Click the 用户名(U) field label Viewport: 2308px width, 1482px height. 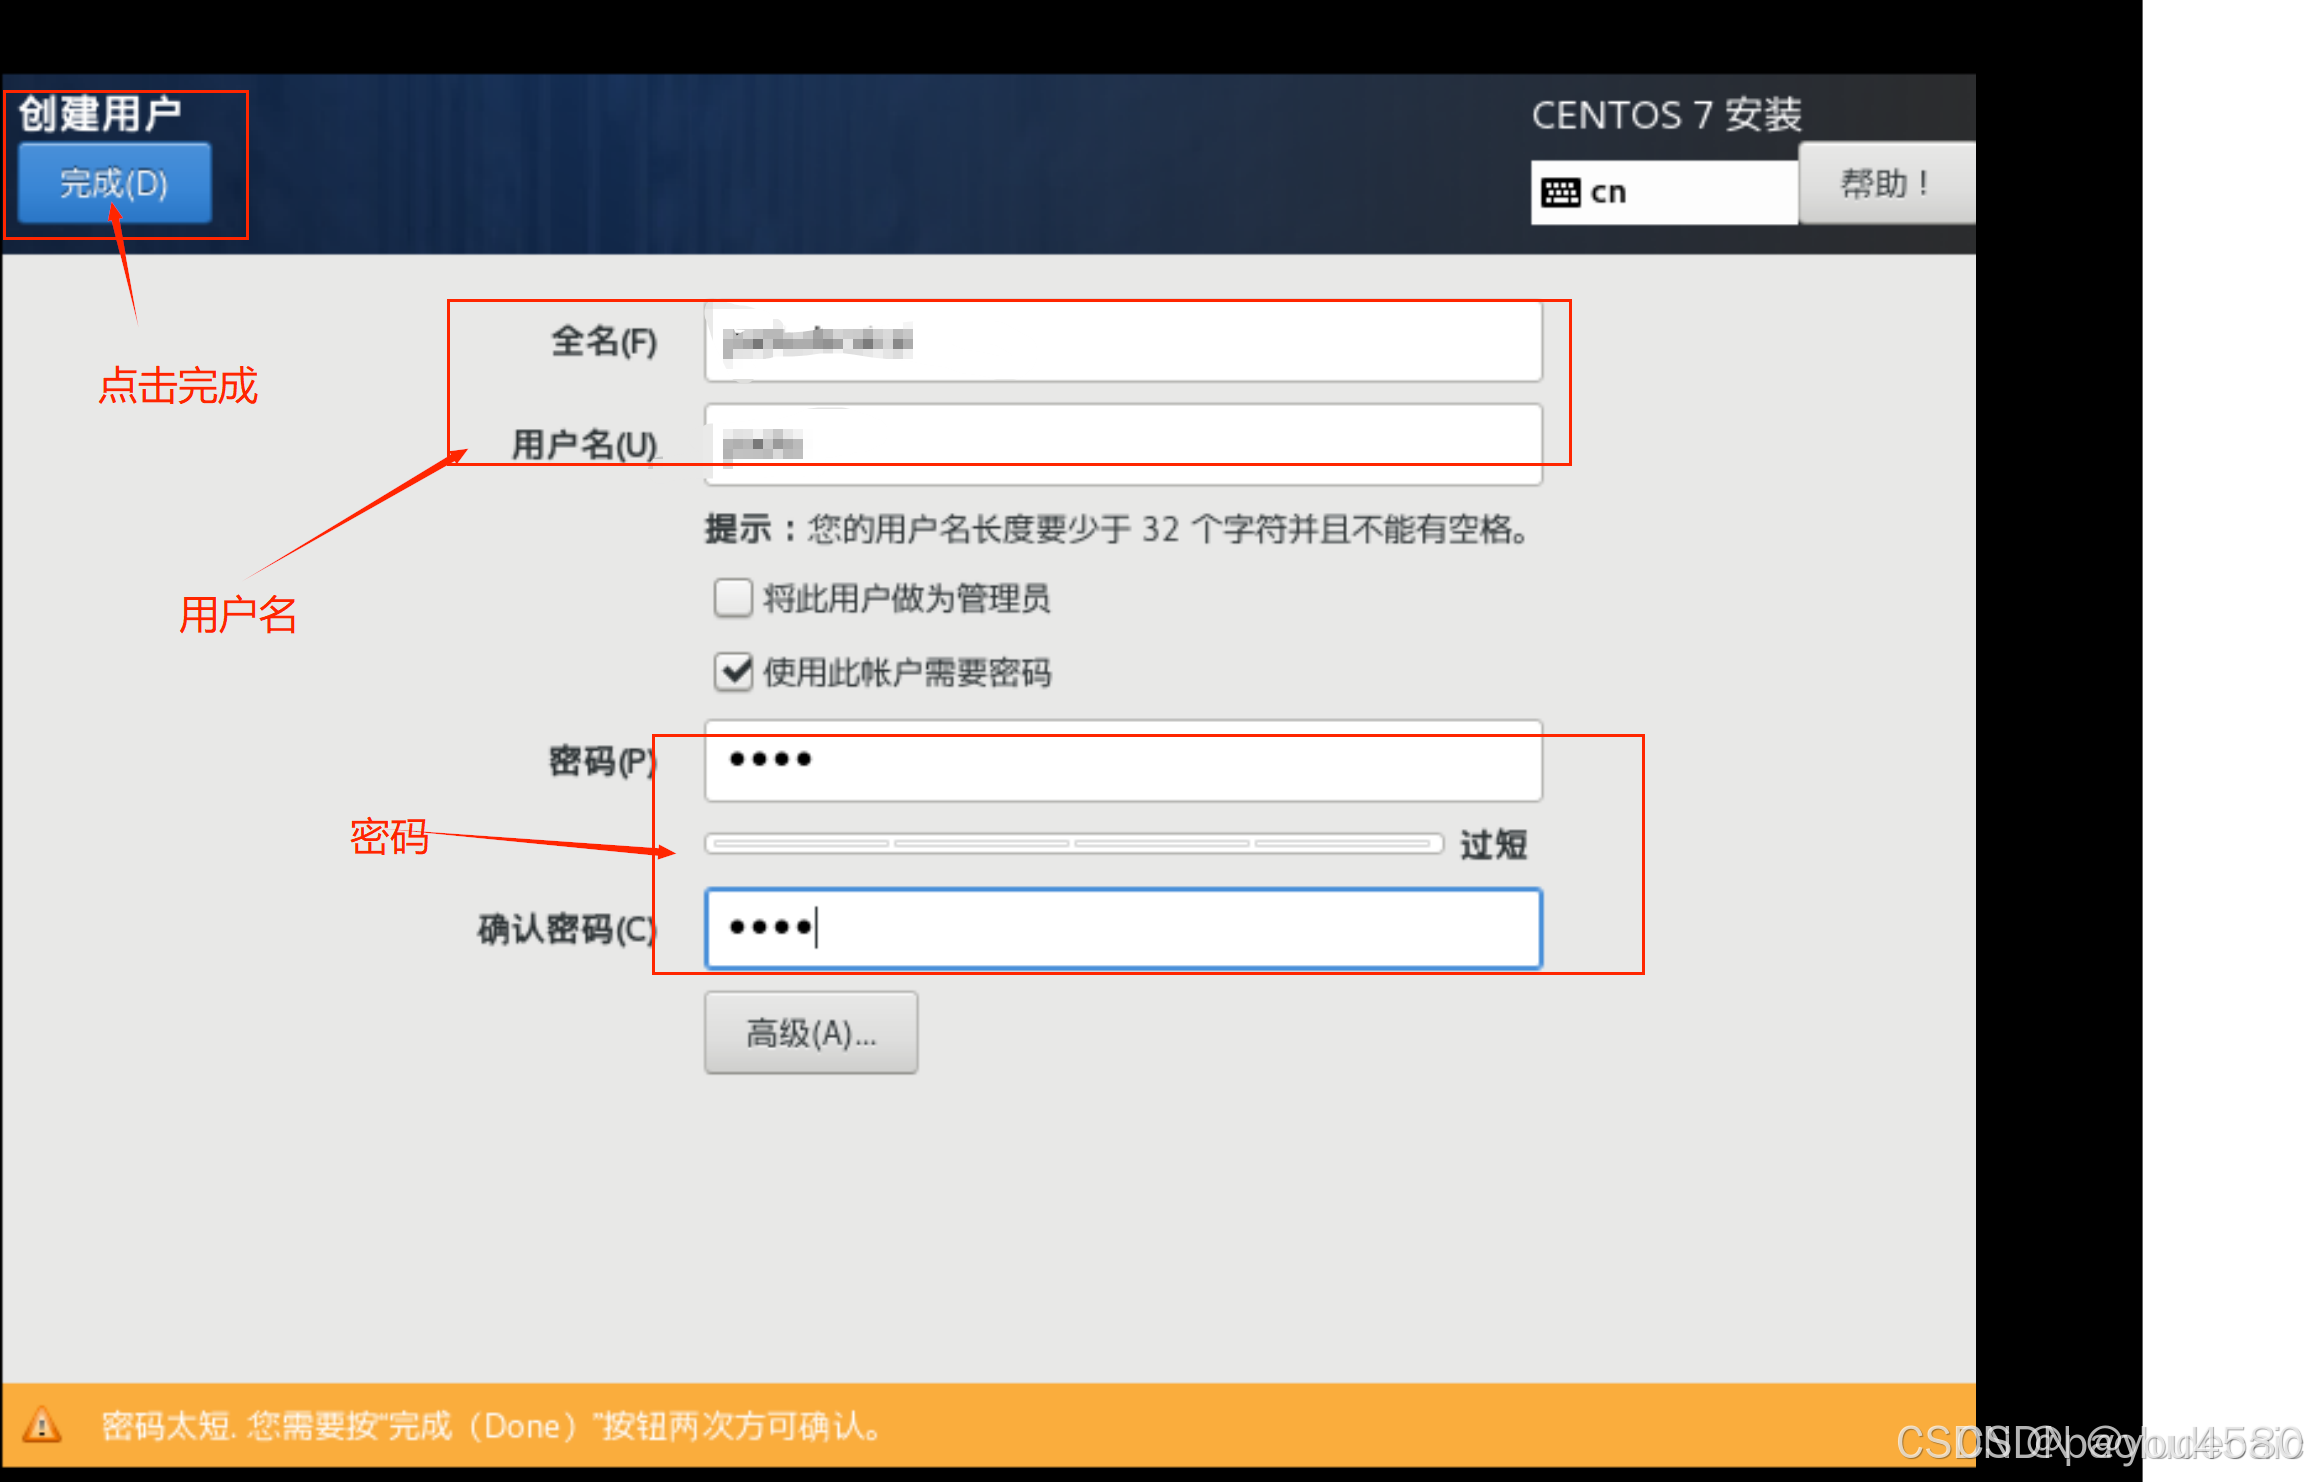click(585, 445)
